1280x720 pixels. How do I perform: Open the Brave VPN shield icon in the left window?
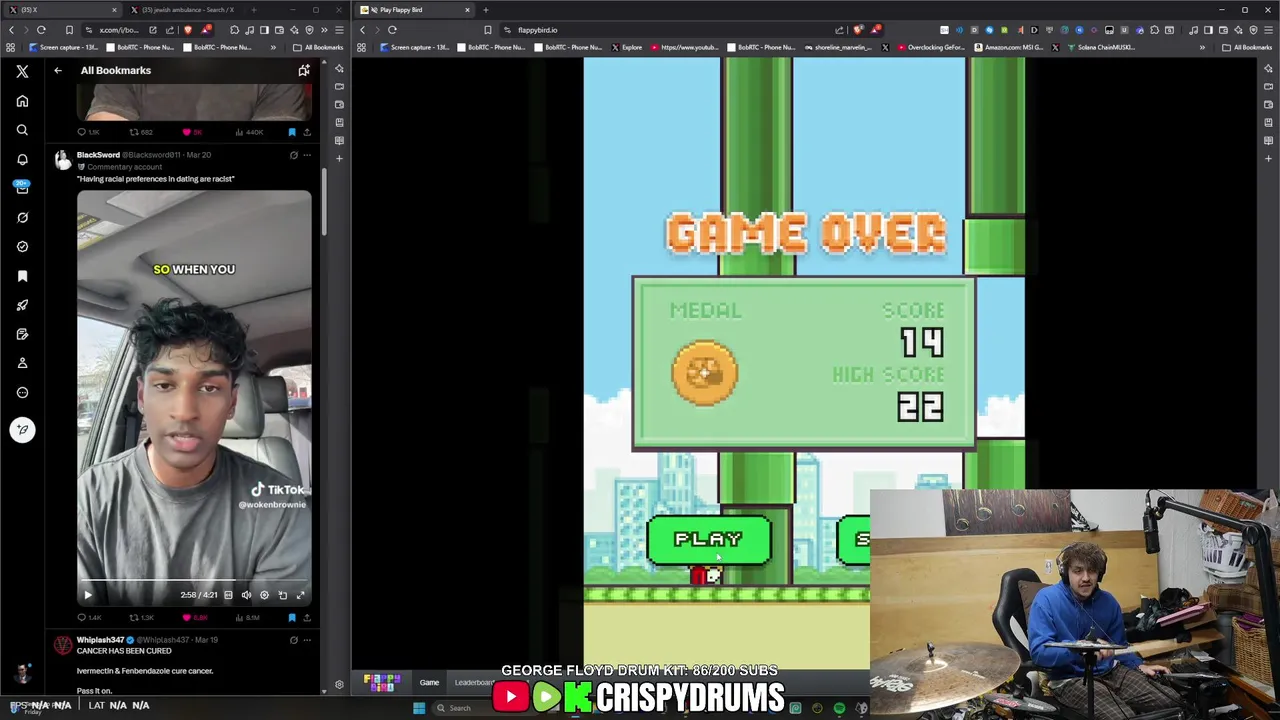[310, 30]
